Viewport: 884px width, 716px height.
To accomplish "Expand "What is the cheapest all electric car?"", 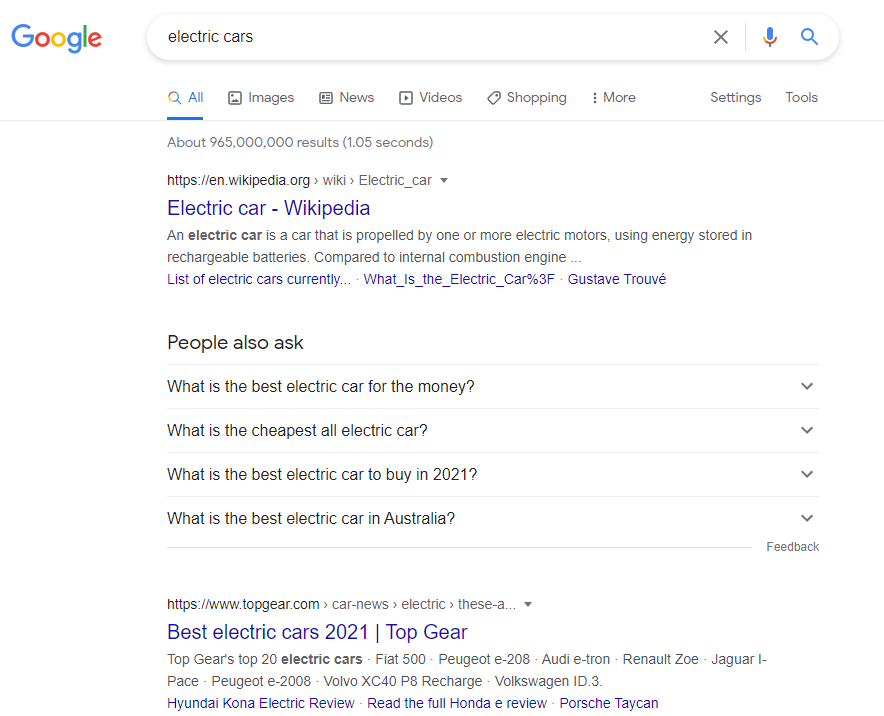I will coord(807,430).
